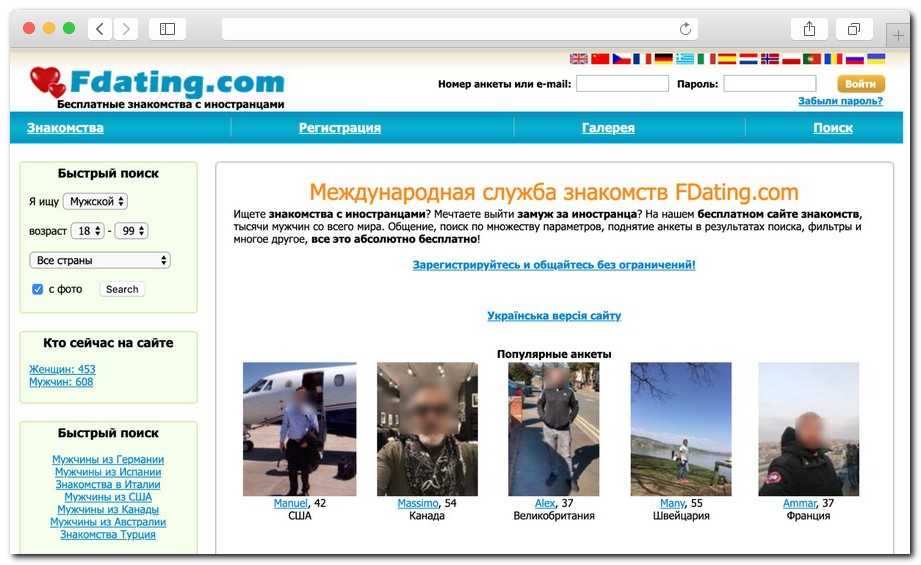
Task: Open 'Знакомства в Италии' link
Action: click(x=108, y=485)
